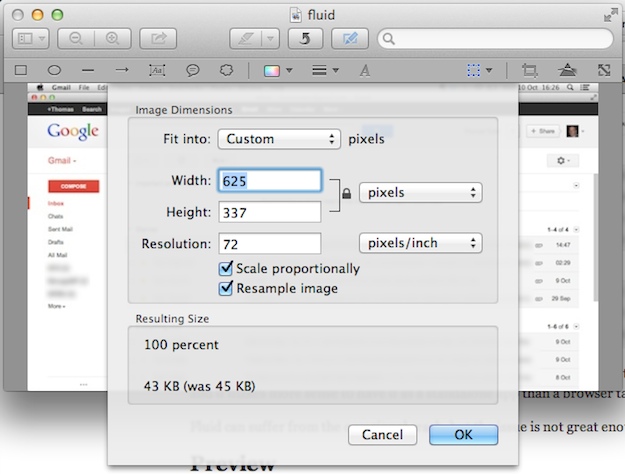
Task: Open the width/height pixels unit dropdown
Action: 420,192
